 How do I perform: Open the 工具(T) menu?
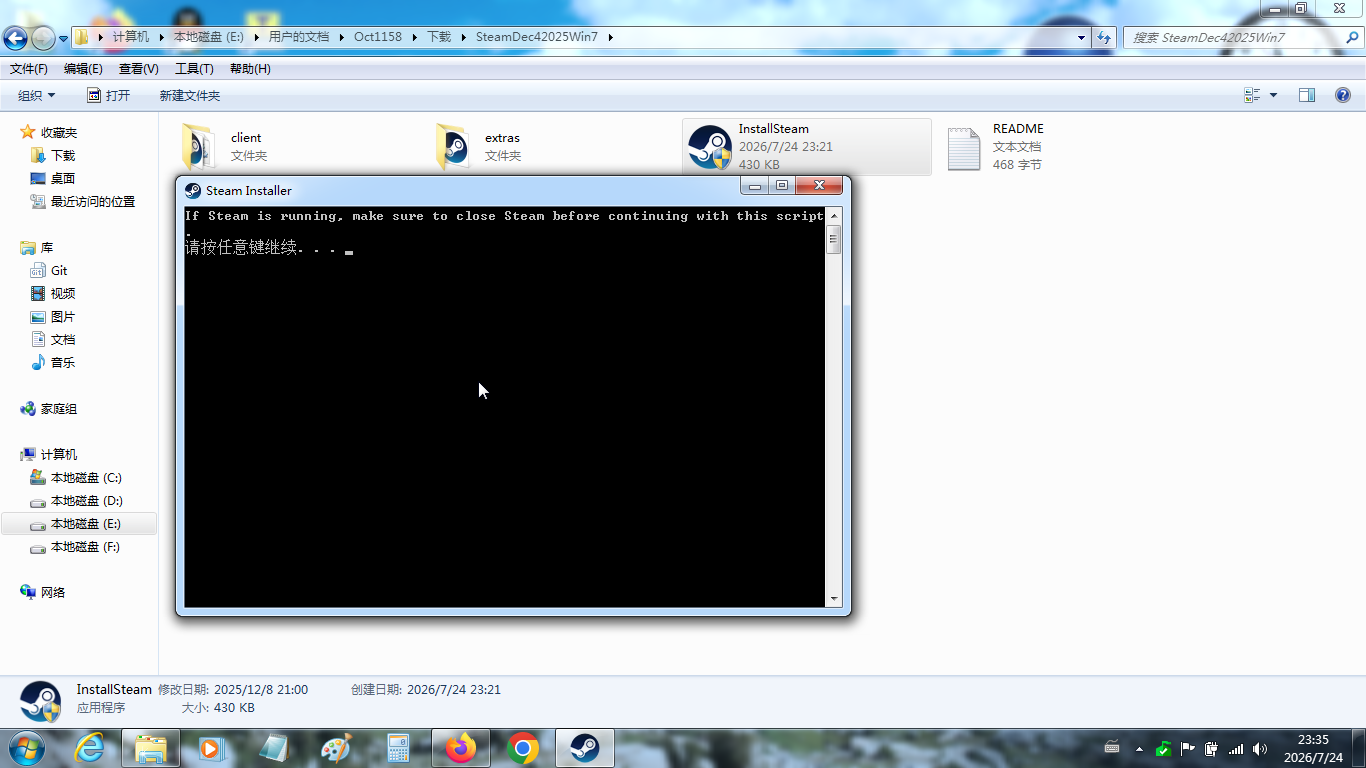pyautogui.click(x=194, y=69)
